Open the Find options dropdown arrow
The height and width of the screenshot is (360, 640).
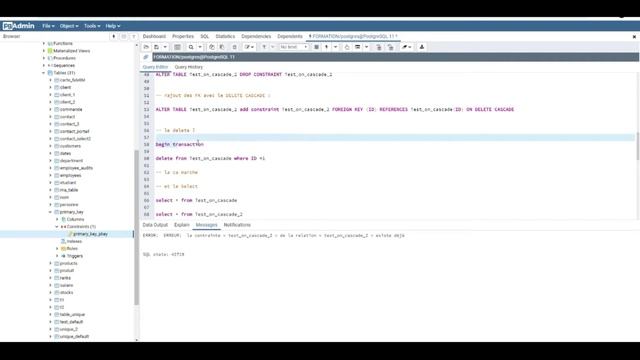coord(200,47)
